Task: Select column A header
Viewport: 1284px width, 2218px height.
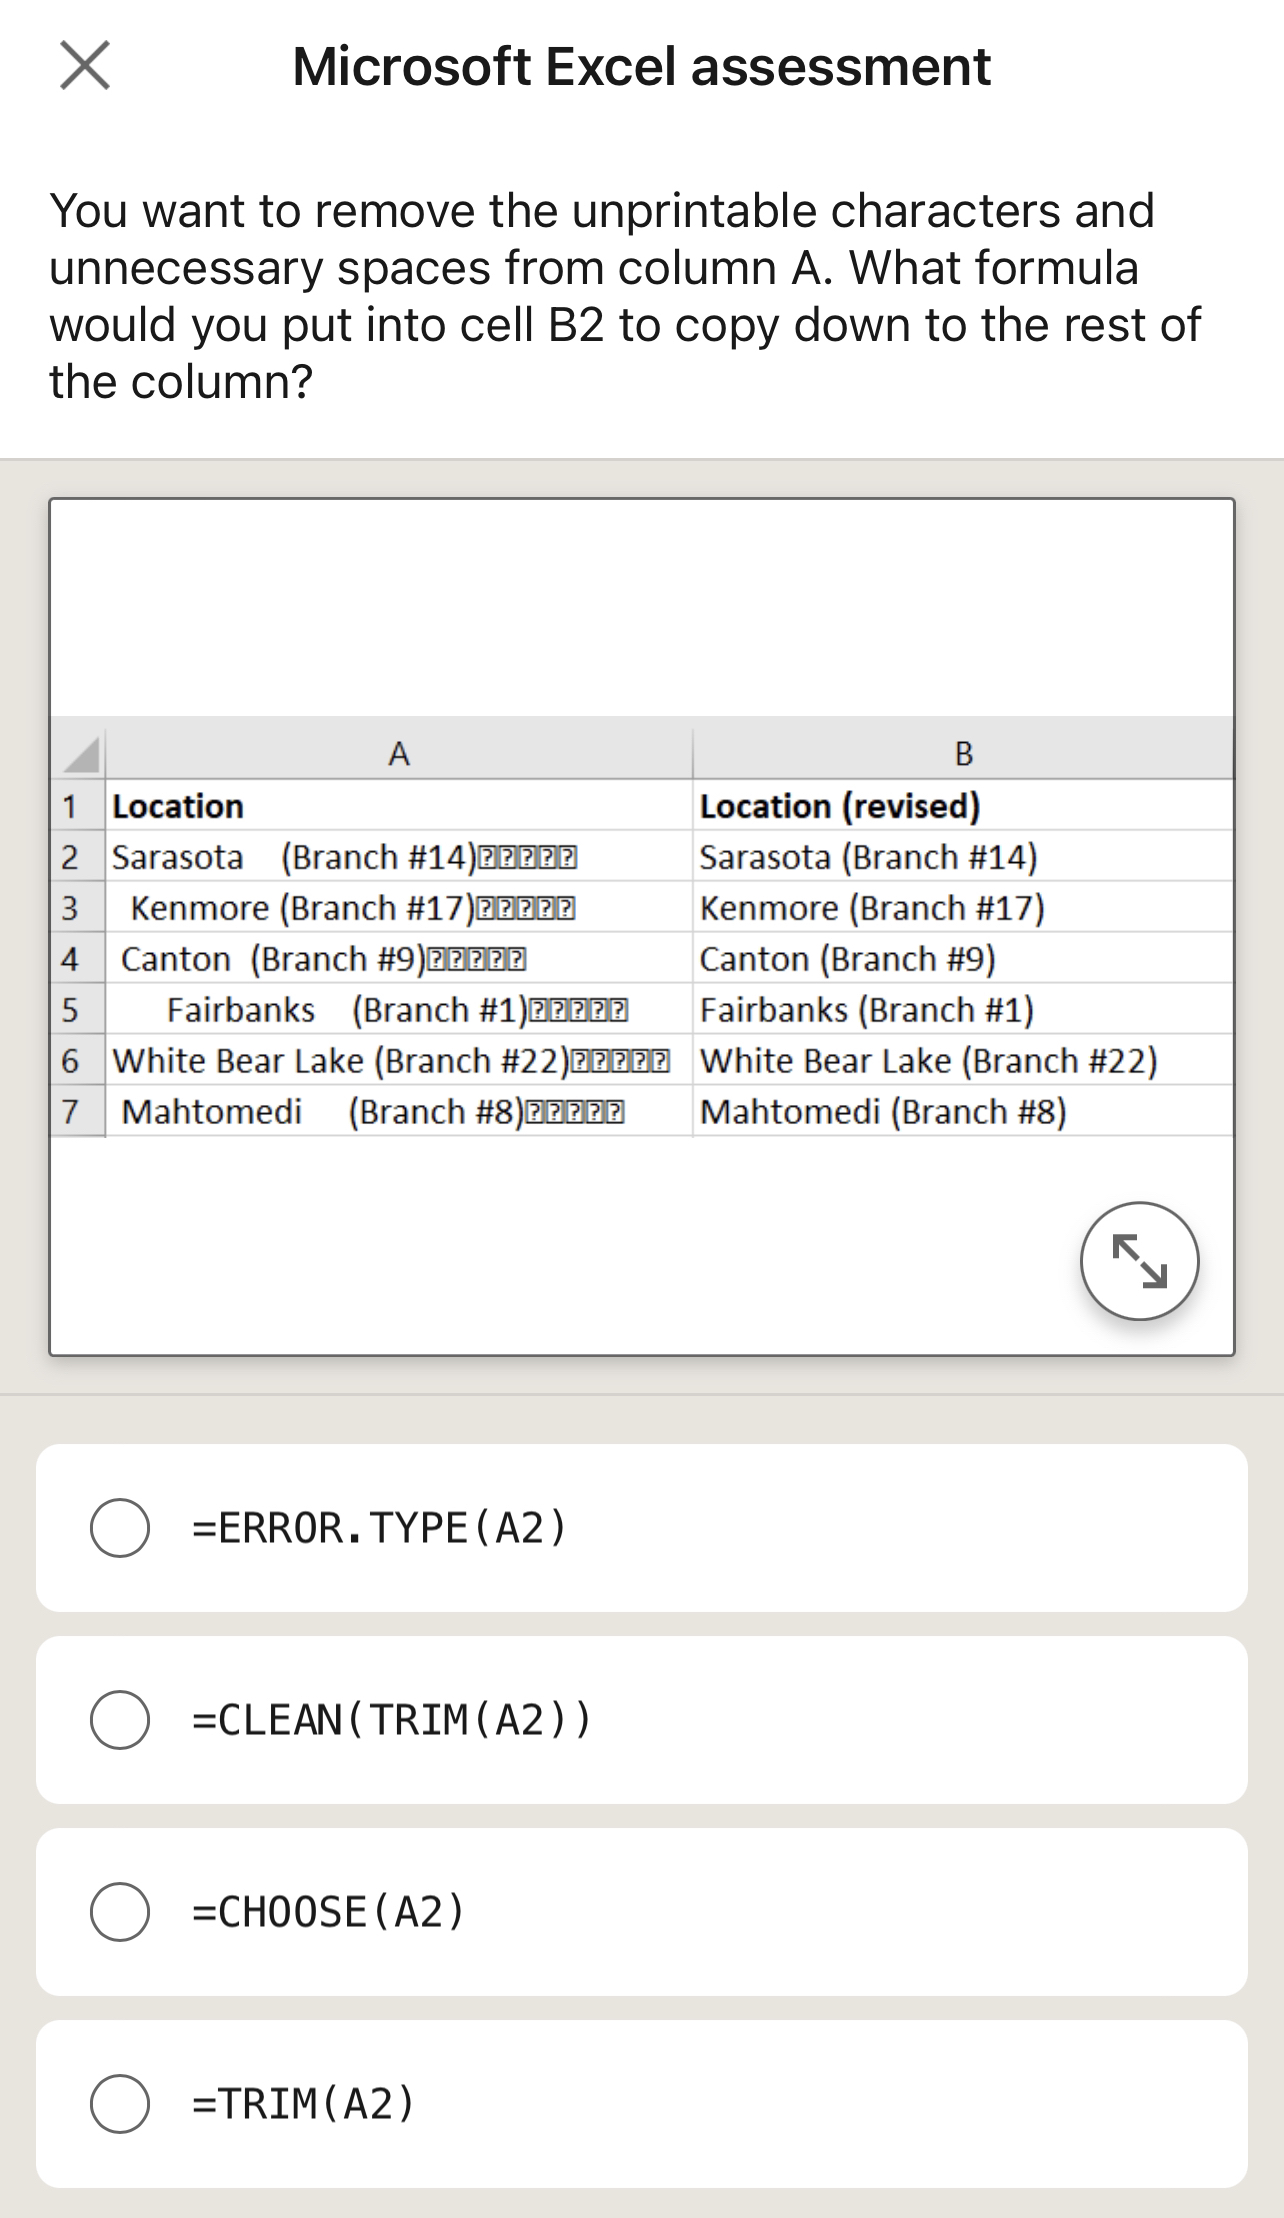Action: 398,757
